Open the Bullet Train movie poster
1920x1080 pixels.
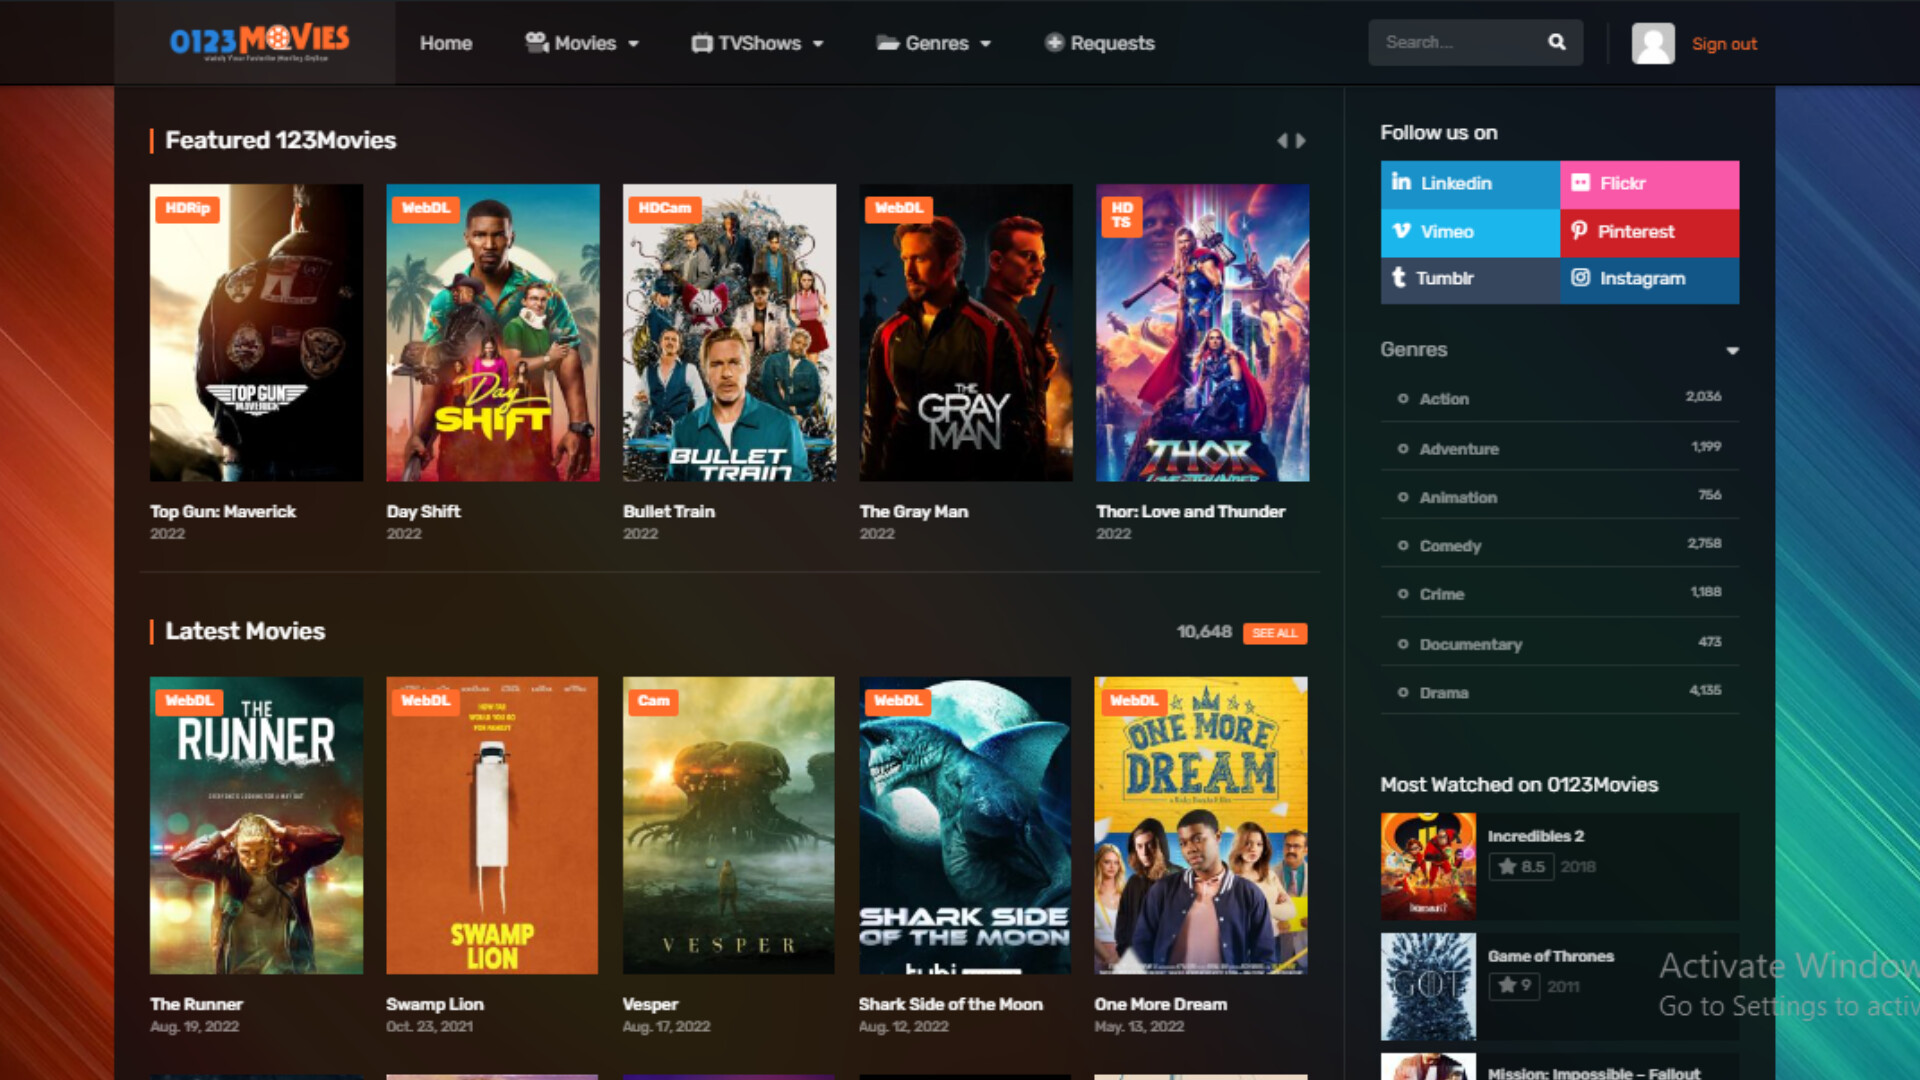pyautogui.click(x=729, y=332)
